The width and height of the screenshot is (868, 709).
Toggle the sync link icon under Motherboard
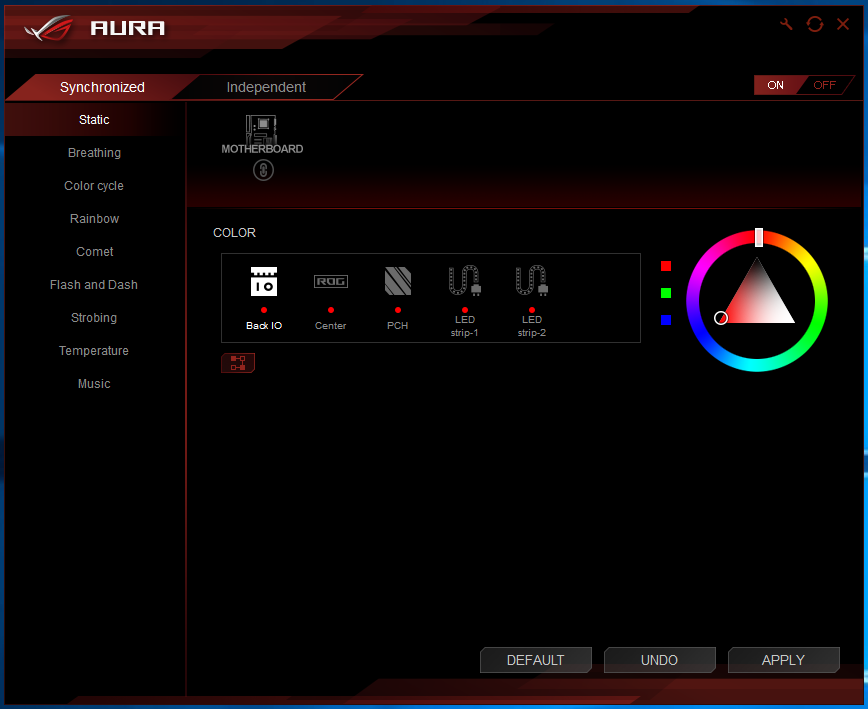click(x=264, y=170)
